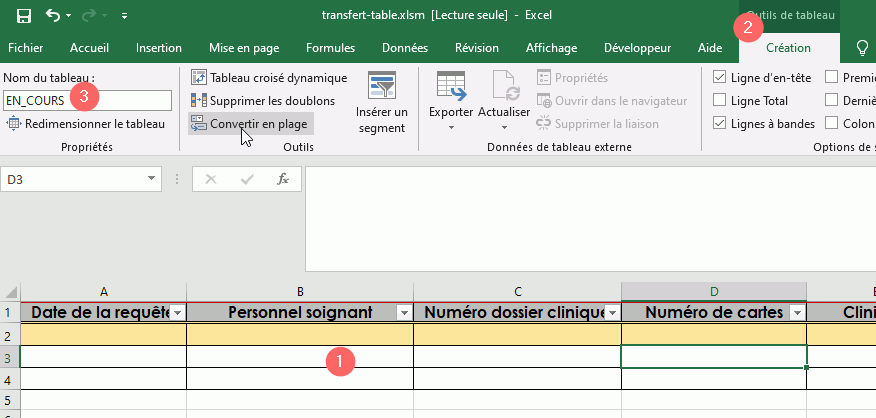Image resolution: width=876 pixels, height=418 pixels.
Task: Open the Undo history dropdown arrow
Action: 69,16
